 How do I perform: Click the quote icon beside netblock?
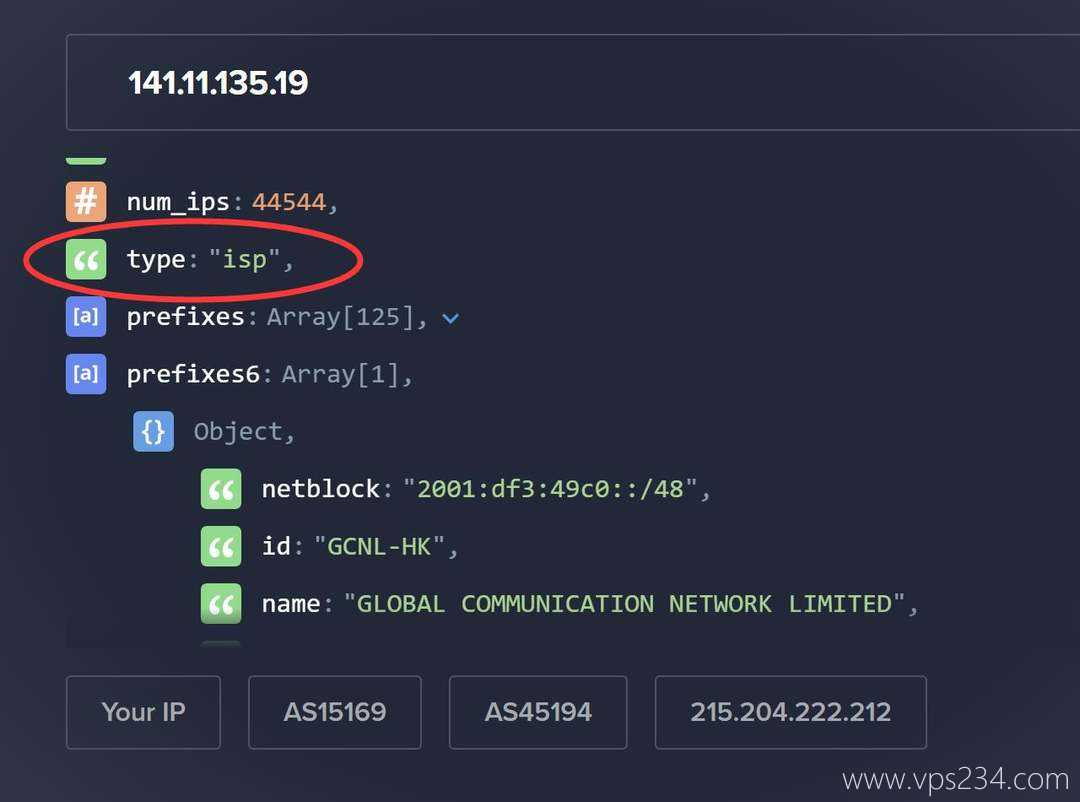pos(221,489)
